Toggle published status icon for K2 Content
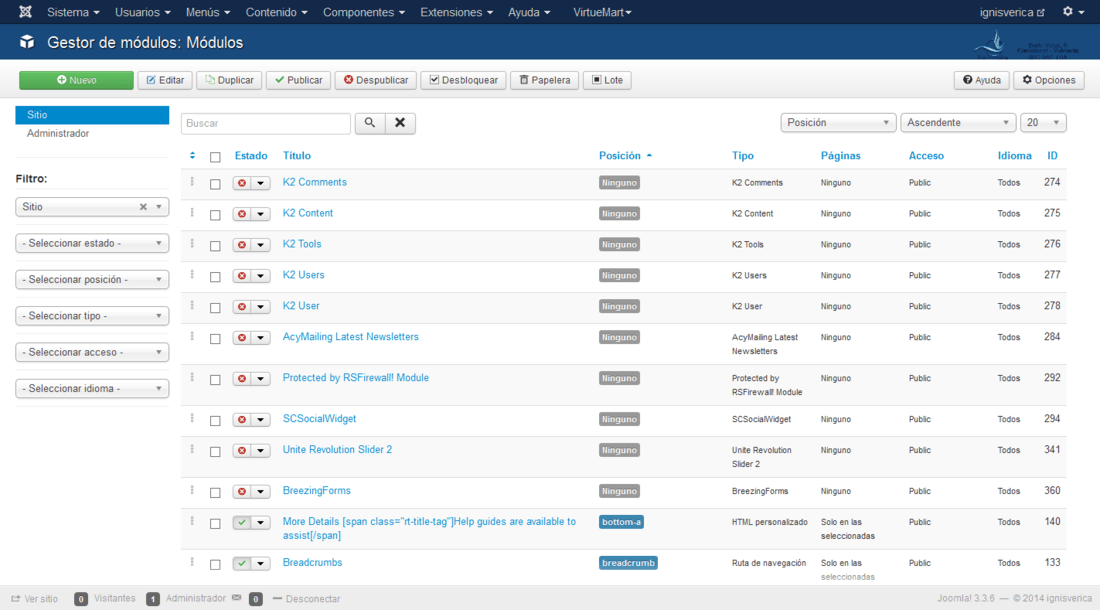 (242, 214)
